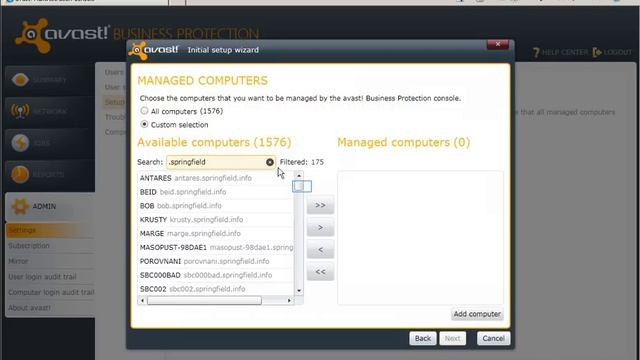Open Computer login audit trail
This screenshot has height=360, width=640.
coord(50,292)
